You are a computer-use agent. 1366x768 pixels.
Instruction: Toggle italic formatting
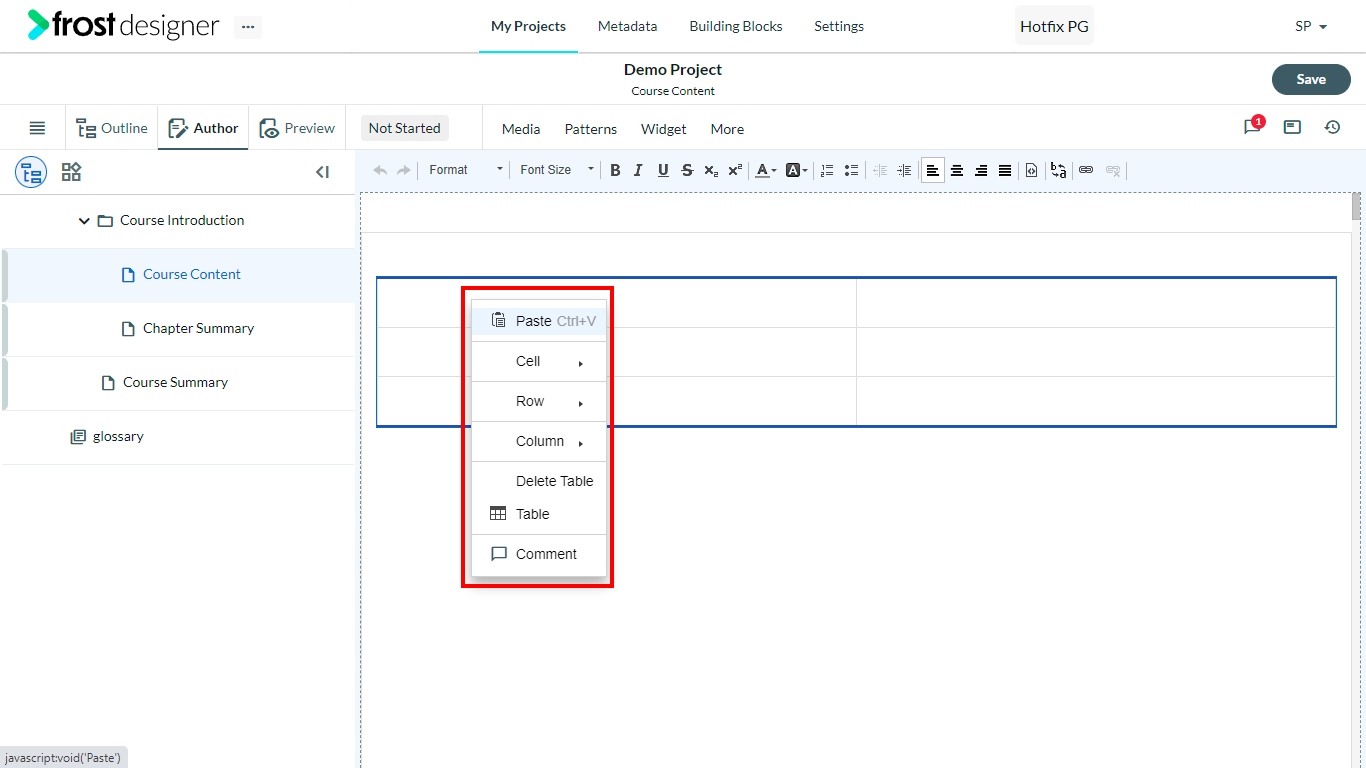(x=639, y=170)
